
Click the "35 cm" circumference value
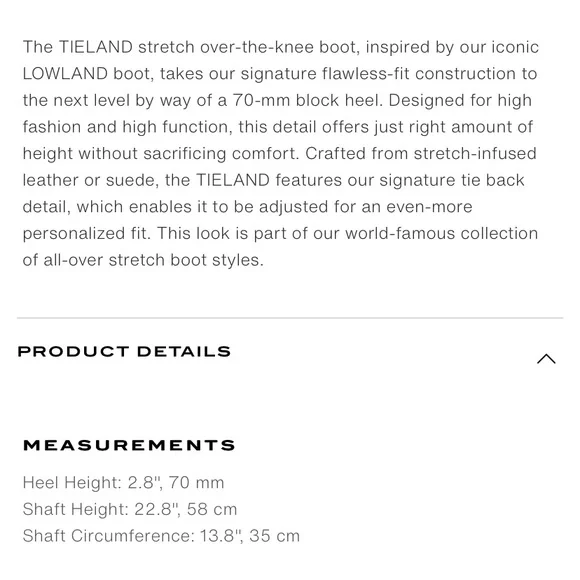274,536
